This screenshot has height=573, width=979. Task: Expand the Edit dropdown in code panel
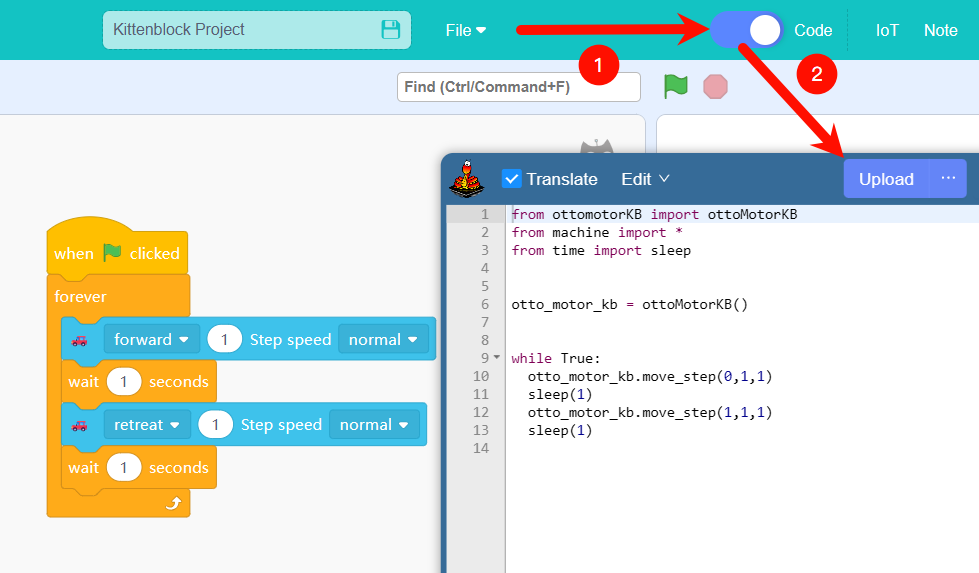[x=645, y=179]
